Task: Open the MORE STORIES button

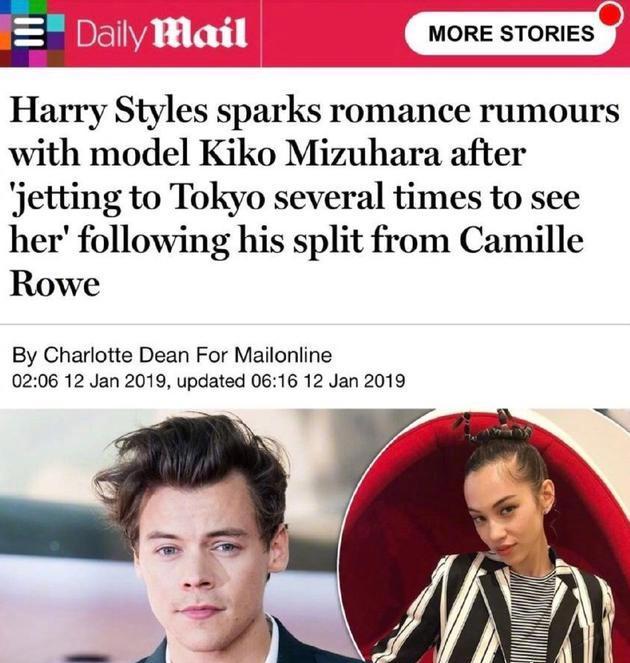Action: point(511,33)
